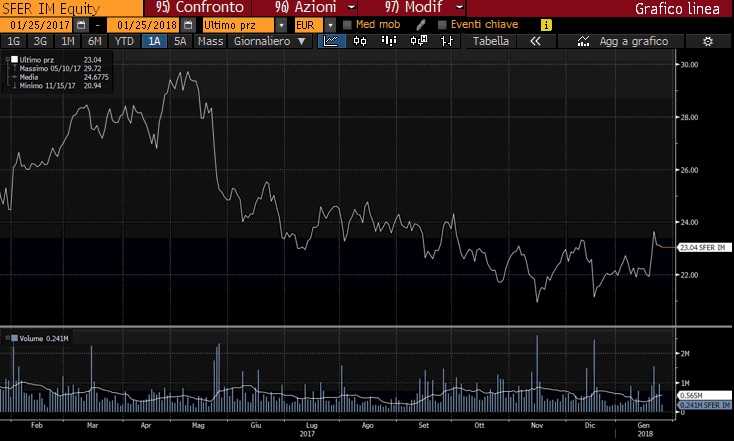Select the YTD time range tab
The image size is (734, 441).
point(124,41)
